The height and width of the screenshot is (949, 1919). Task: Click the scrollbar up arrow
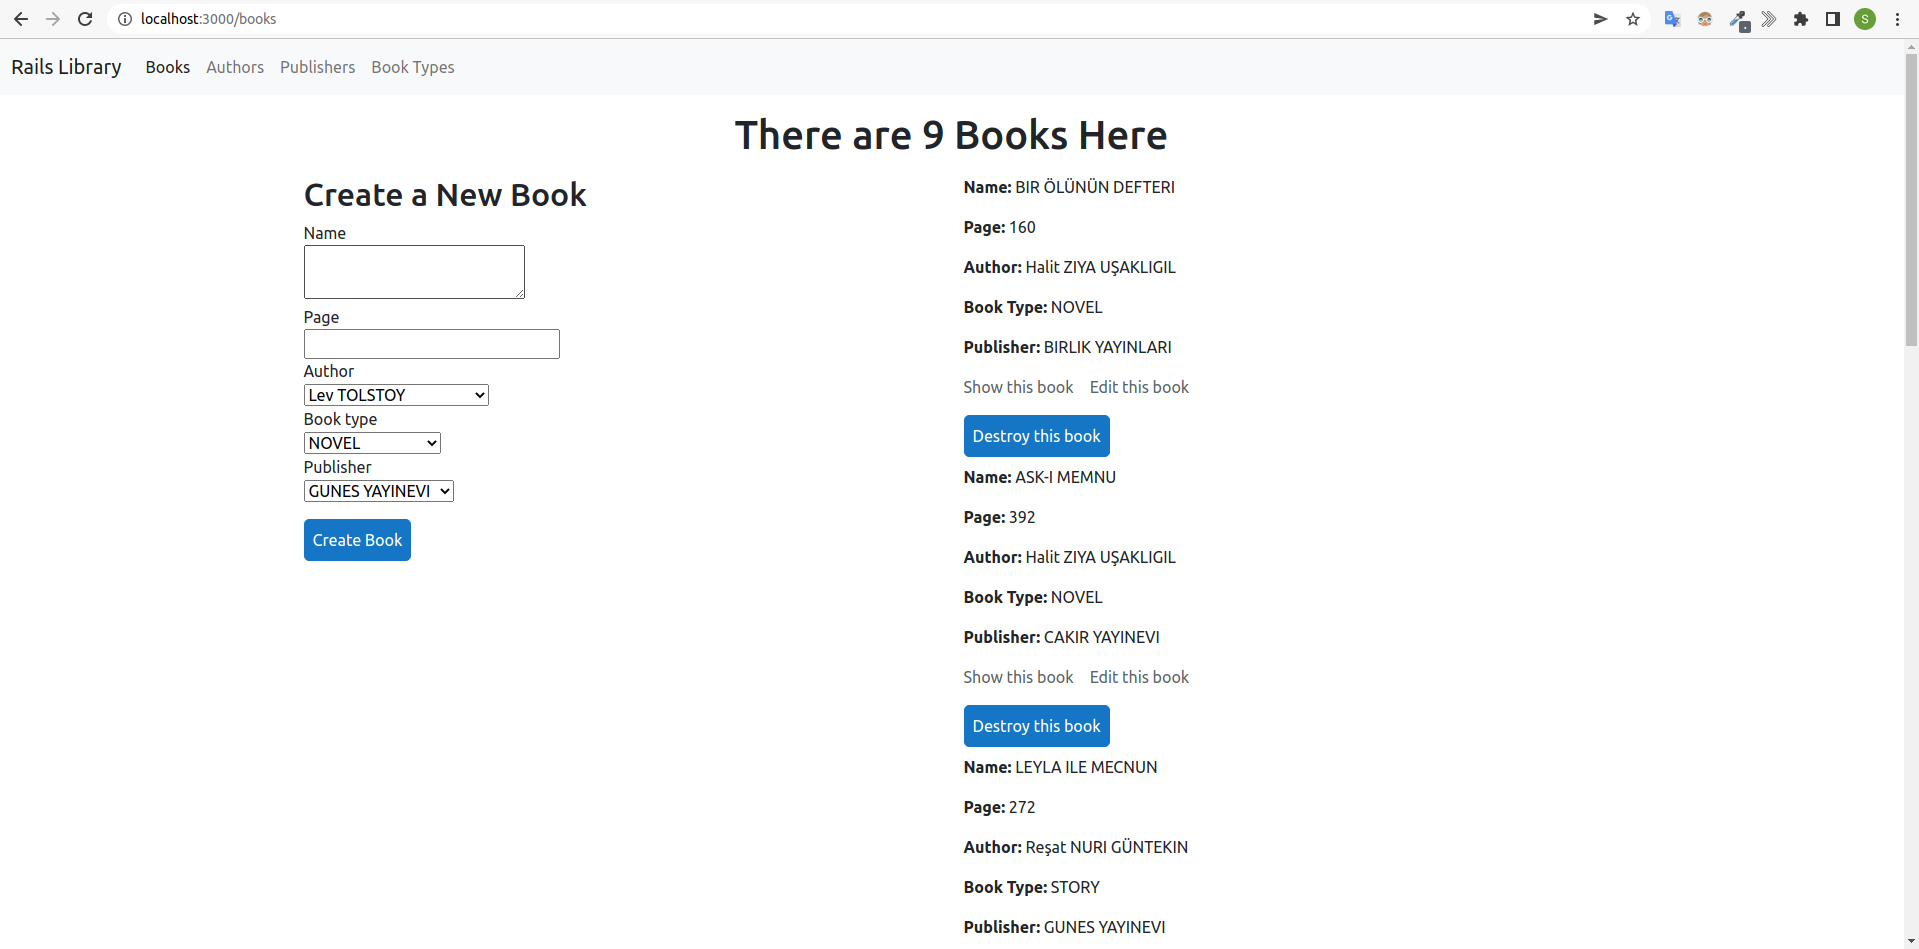(1911, 46)
